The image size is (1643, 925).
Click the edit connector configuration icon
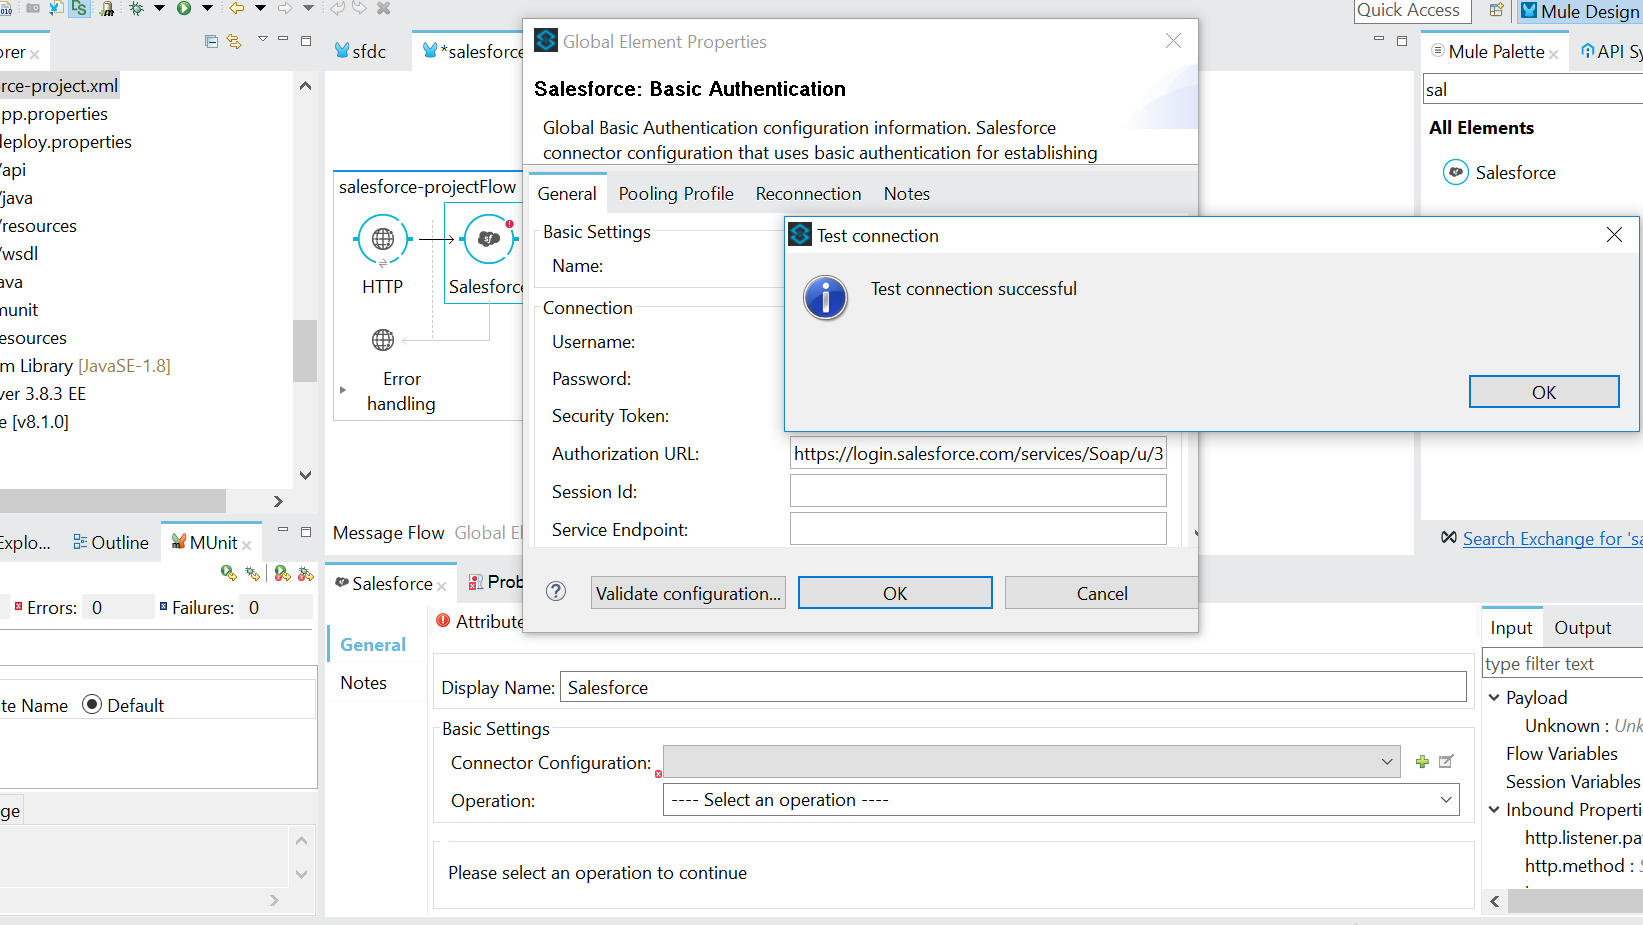[1446, 762]
